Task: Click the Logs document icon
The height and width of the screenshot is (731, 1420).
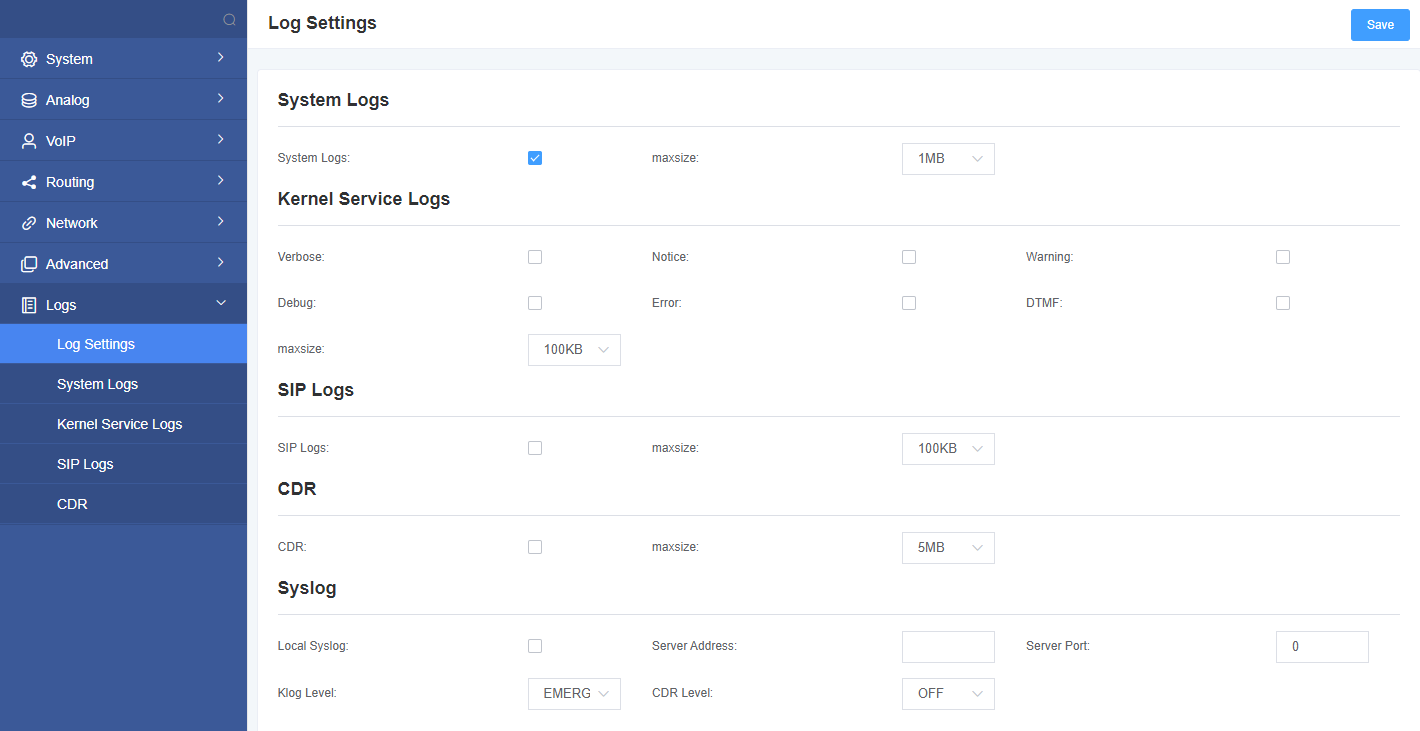Action: click(x=29, y=305)
